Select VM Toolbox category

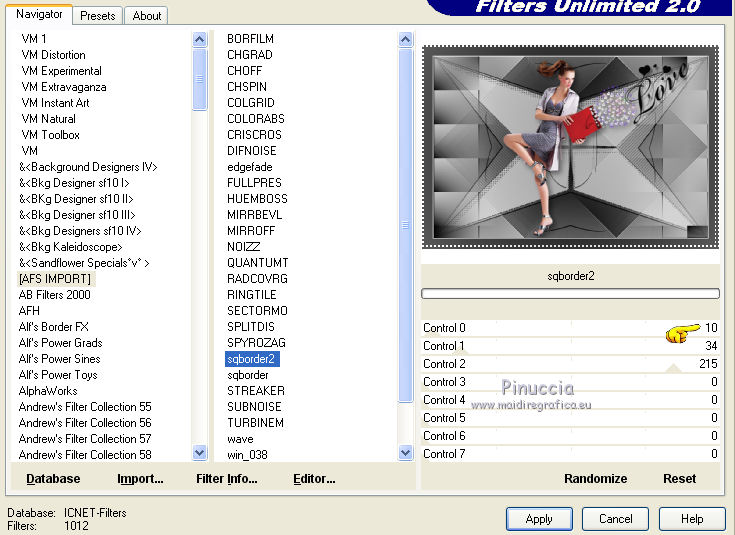pyautogui.click(x=51, y=135)
